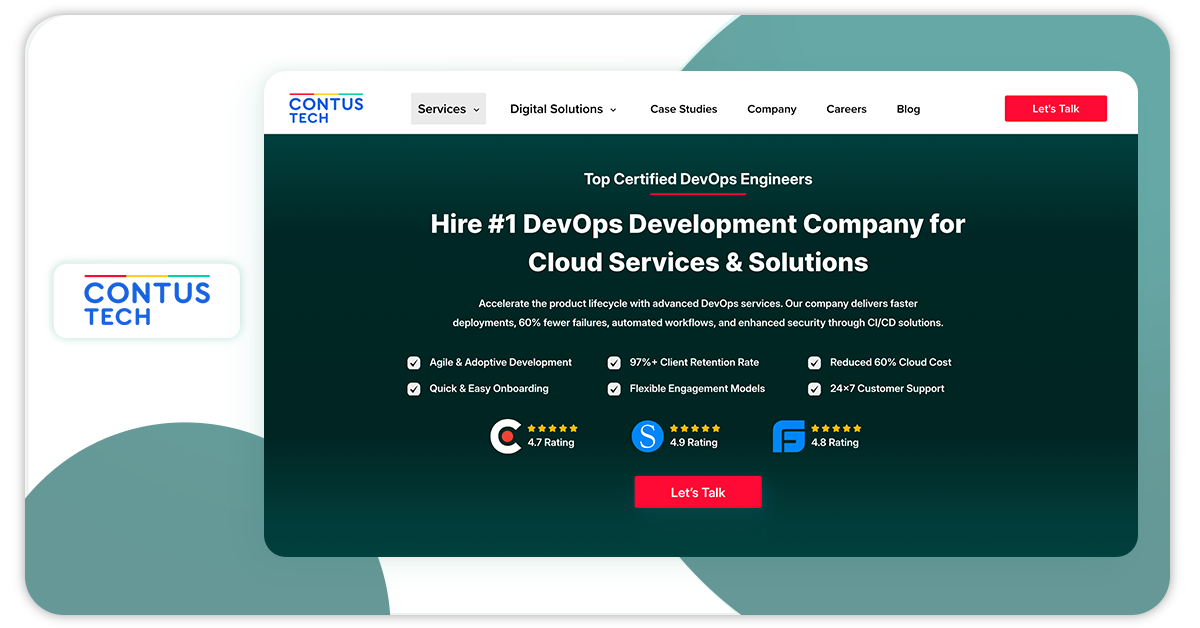The height and width of the screenshot is (628, 1200).
Task: Open the blue S rating badge icon
Action: point(648,436)
